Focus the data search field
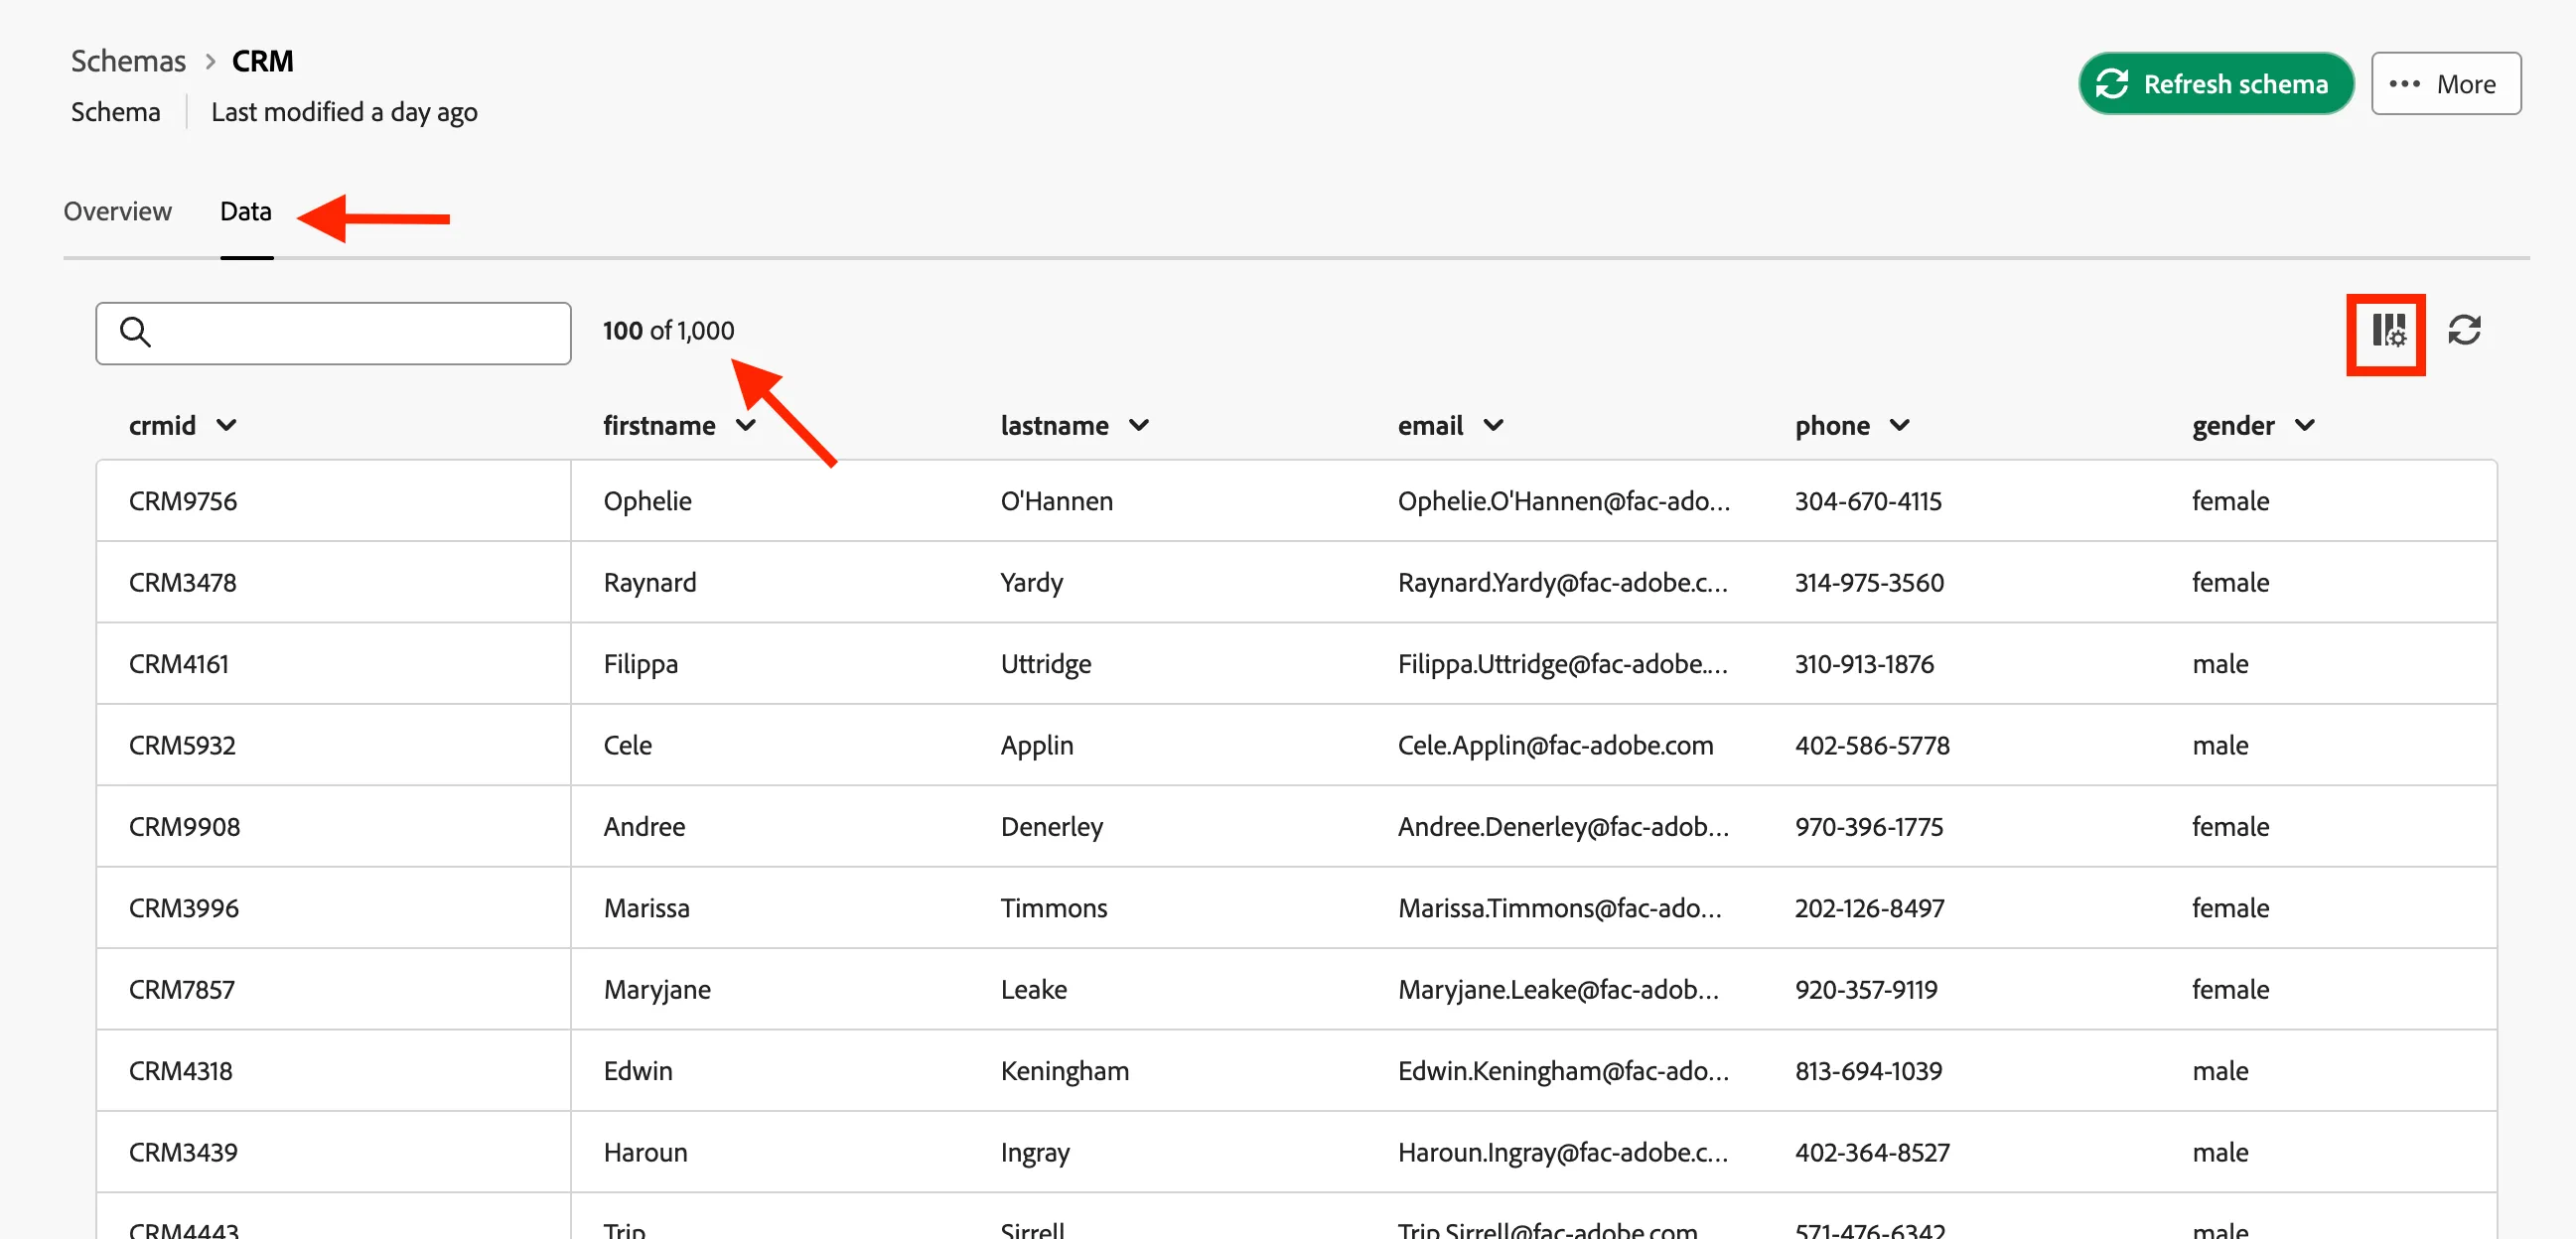The width and height of the screenshot is (2576, 1239). [x=333, y=333]
